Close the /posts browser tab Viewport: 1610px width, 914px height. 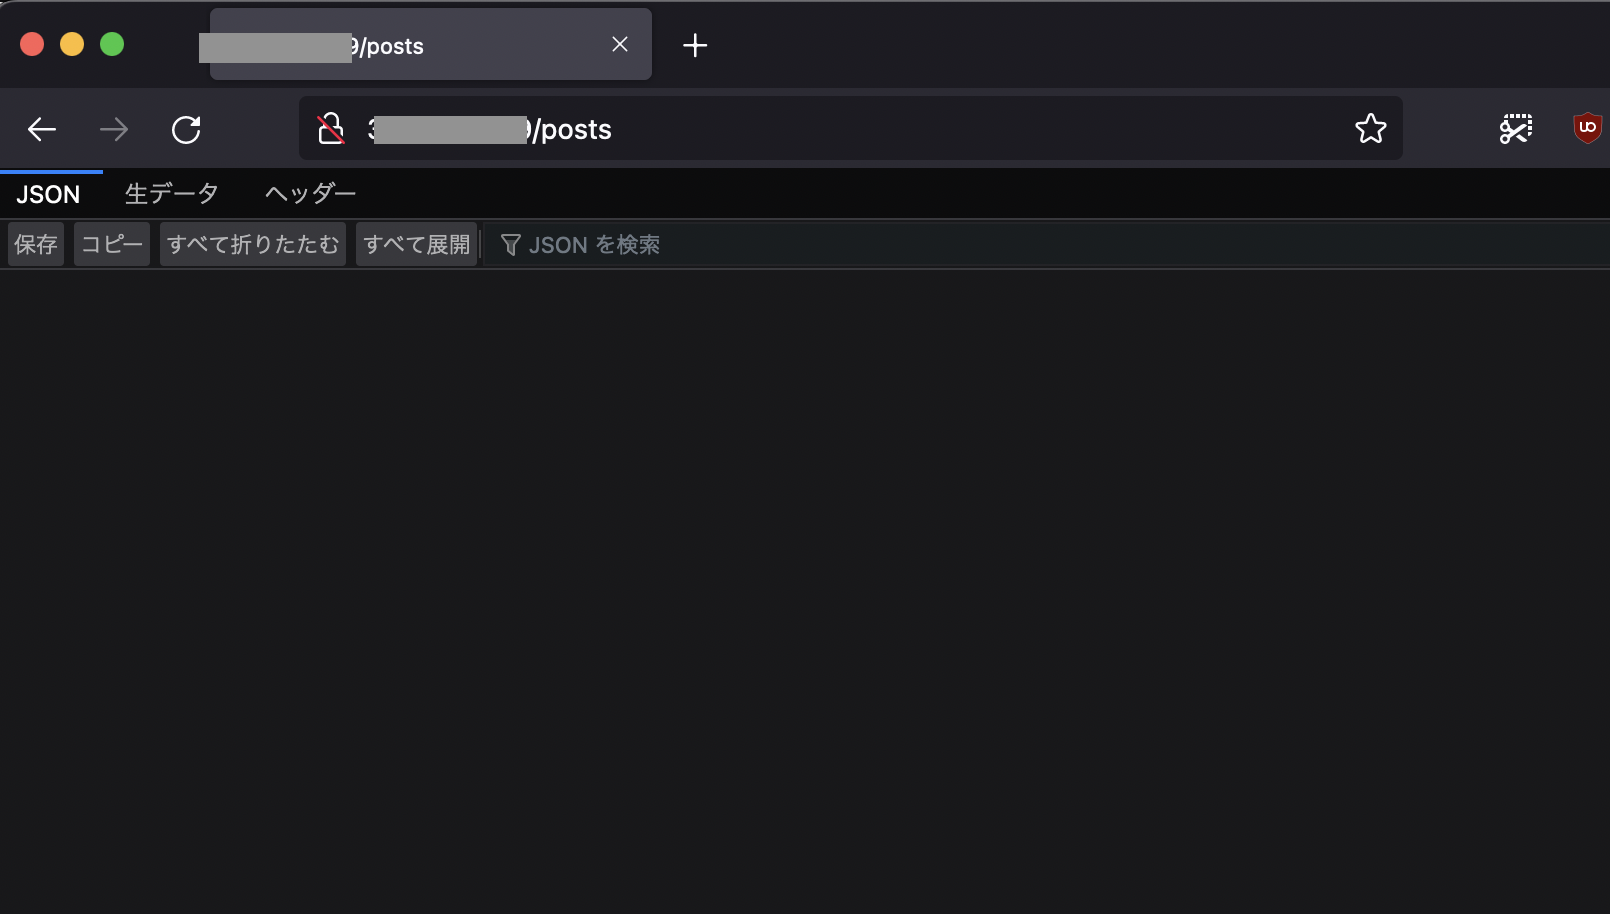(x=620, y=44)
